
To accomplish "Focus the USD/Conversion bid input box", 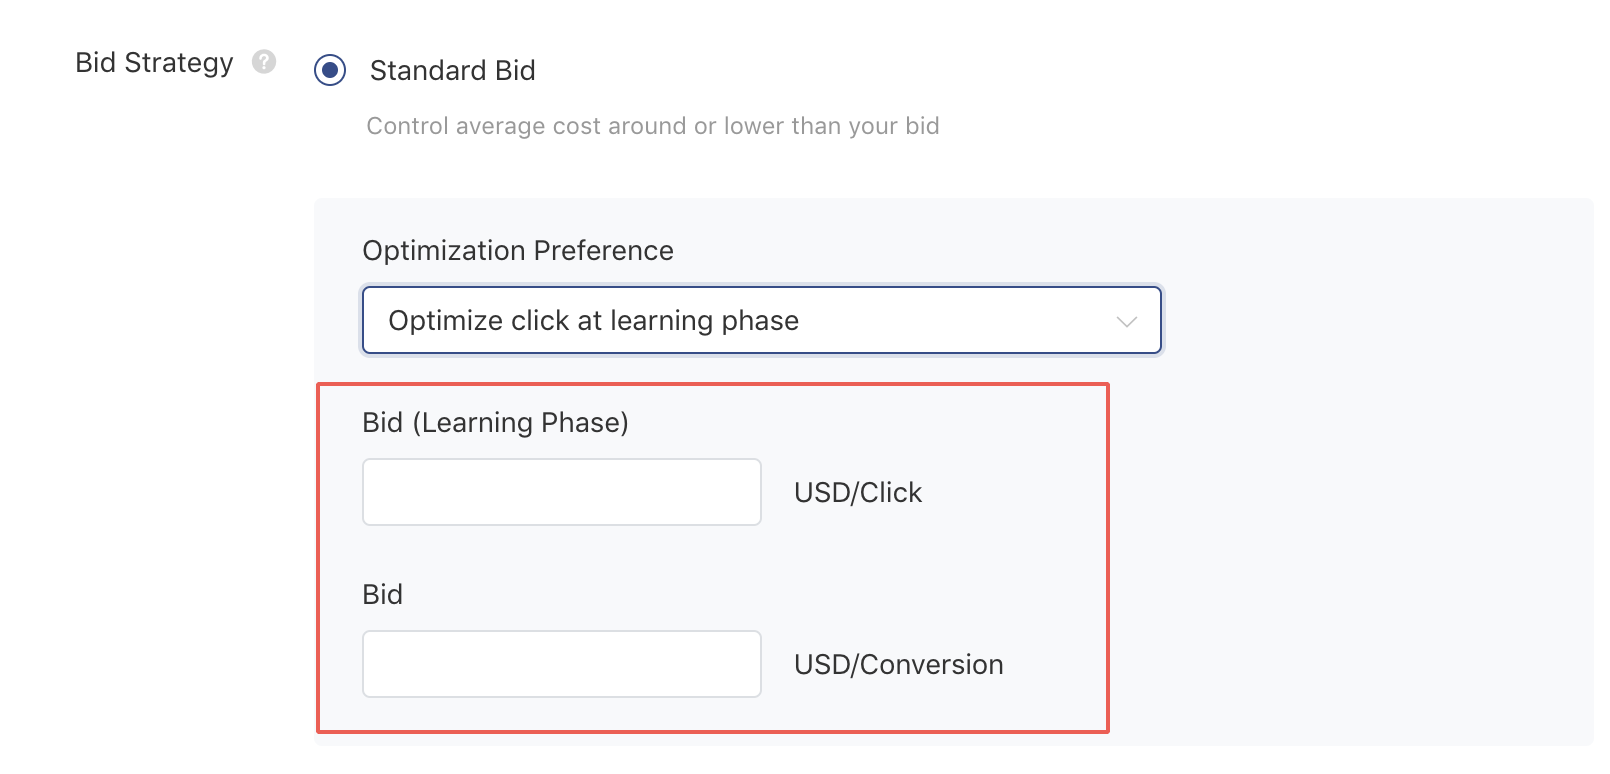I will (x=560, y=663).
